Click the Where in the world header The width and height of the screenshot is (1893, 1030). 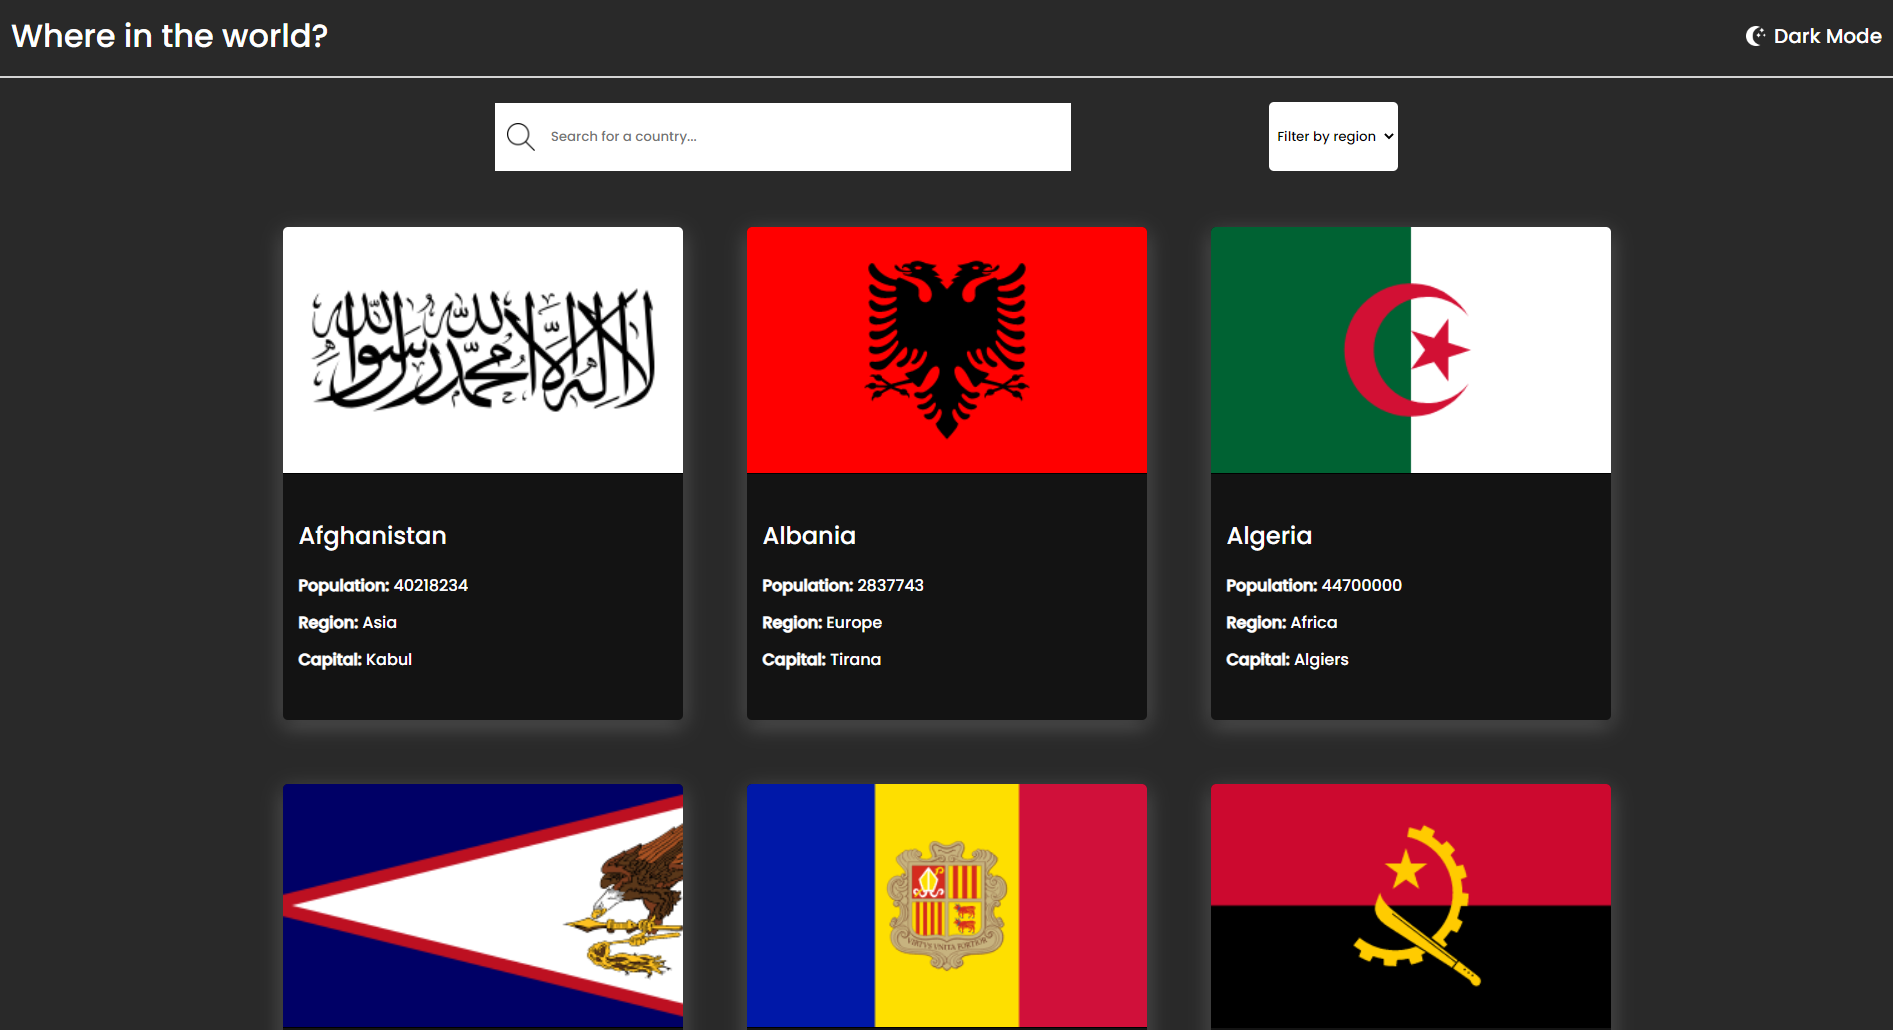coord(168,35)
